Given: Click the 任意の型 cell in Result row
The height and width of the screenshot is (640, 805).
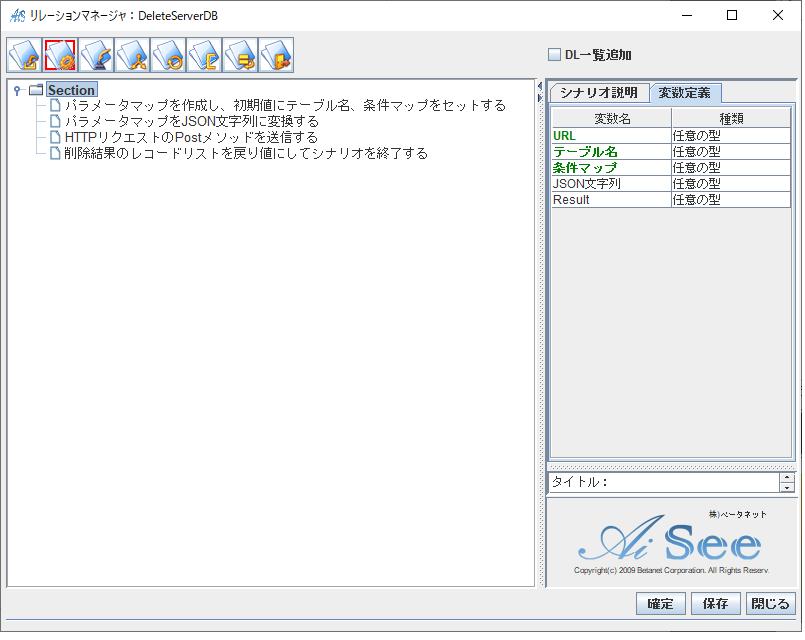Looking at the screenshot, I should pos(731,199).
